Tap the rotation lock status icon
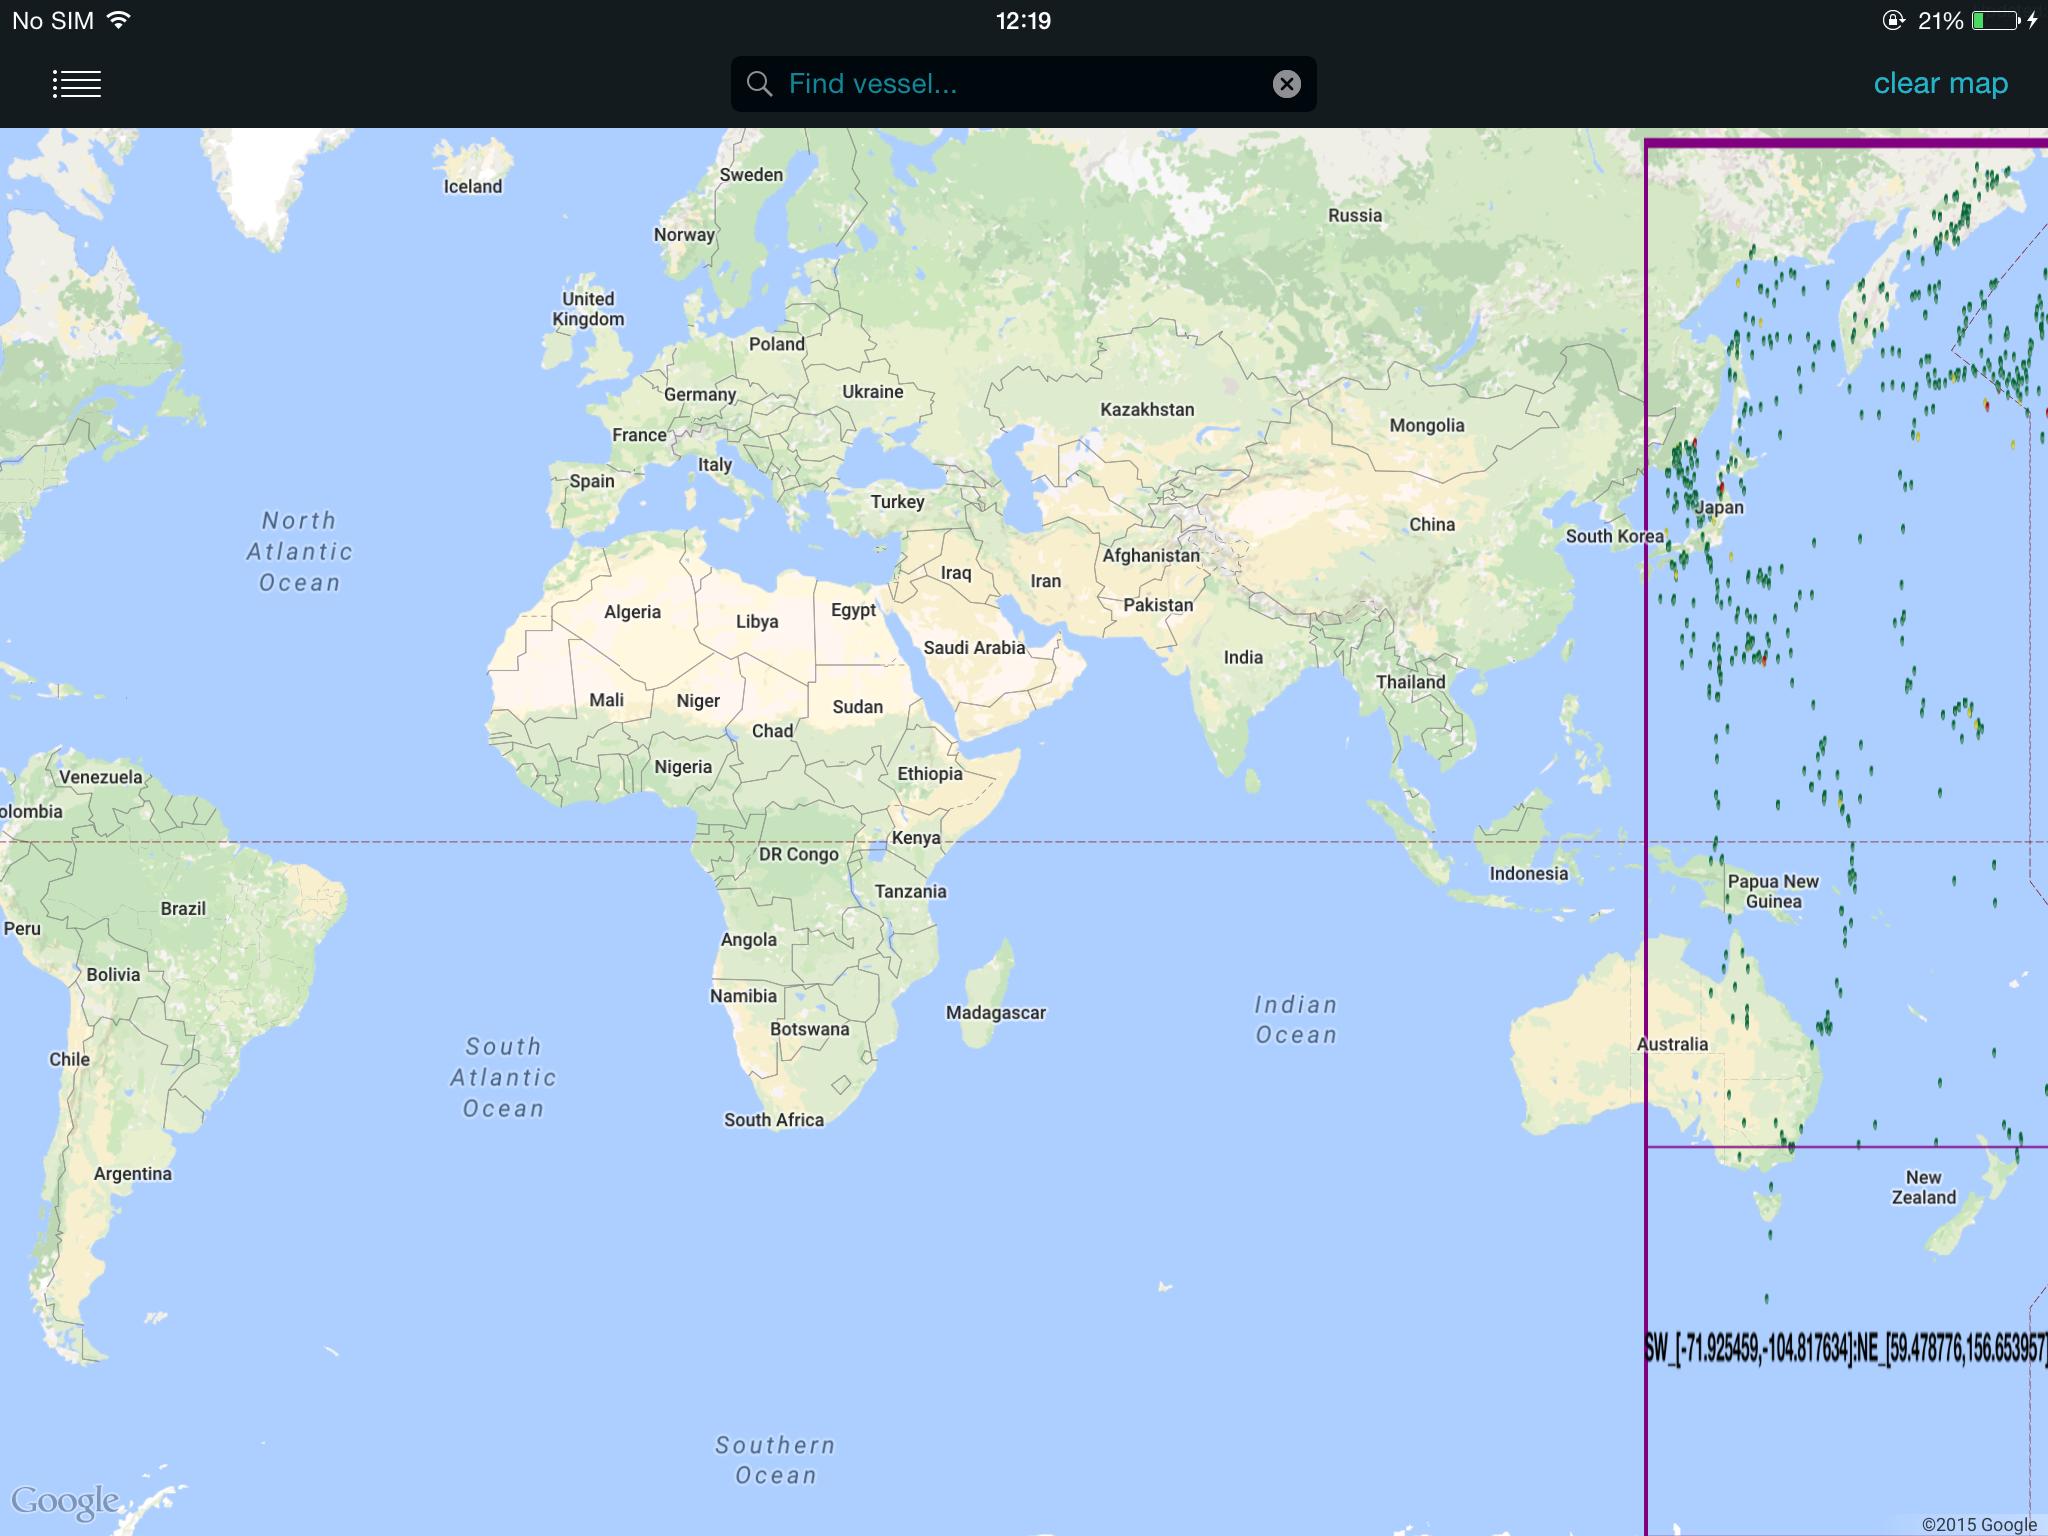The width and height of the screenshot is (2048, 1536). [x=1893, y=20]
